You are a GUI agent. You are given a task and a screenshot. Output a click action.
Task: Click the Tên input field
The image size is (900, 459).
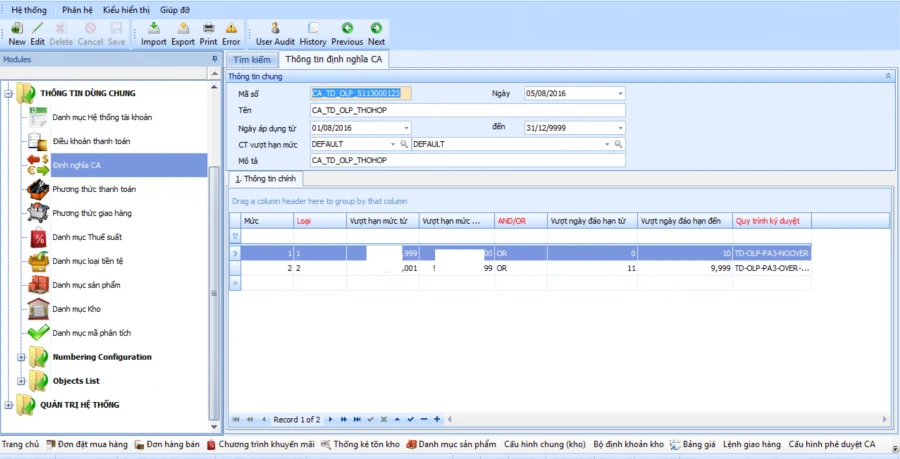tap(468, 110)
